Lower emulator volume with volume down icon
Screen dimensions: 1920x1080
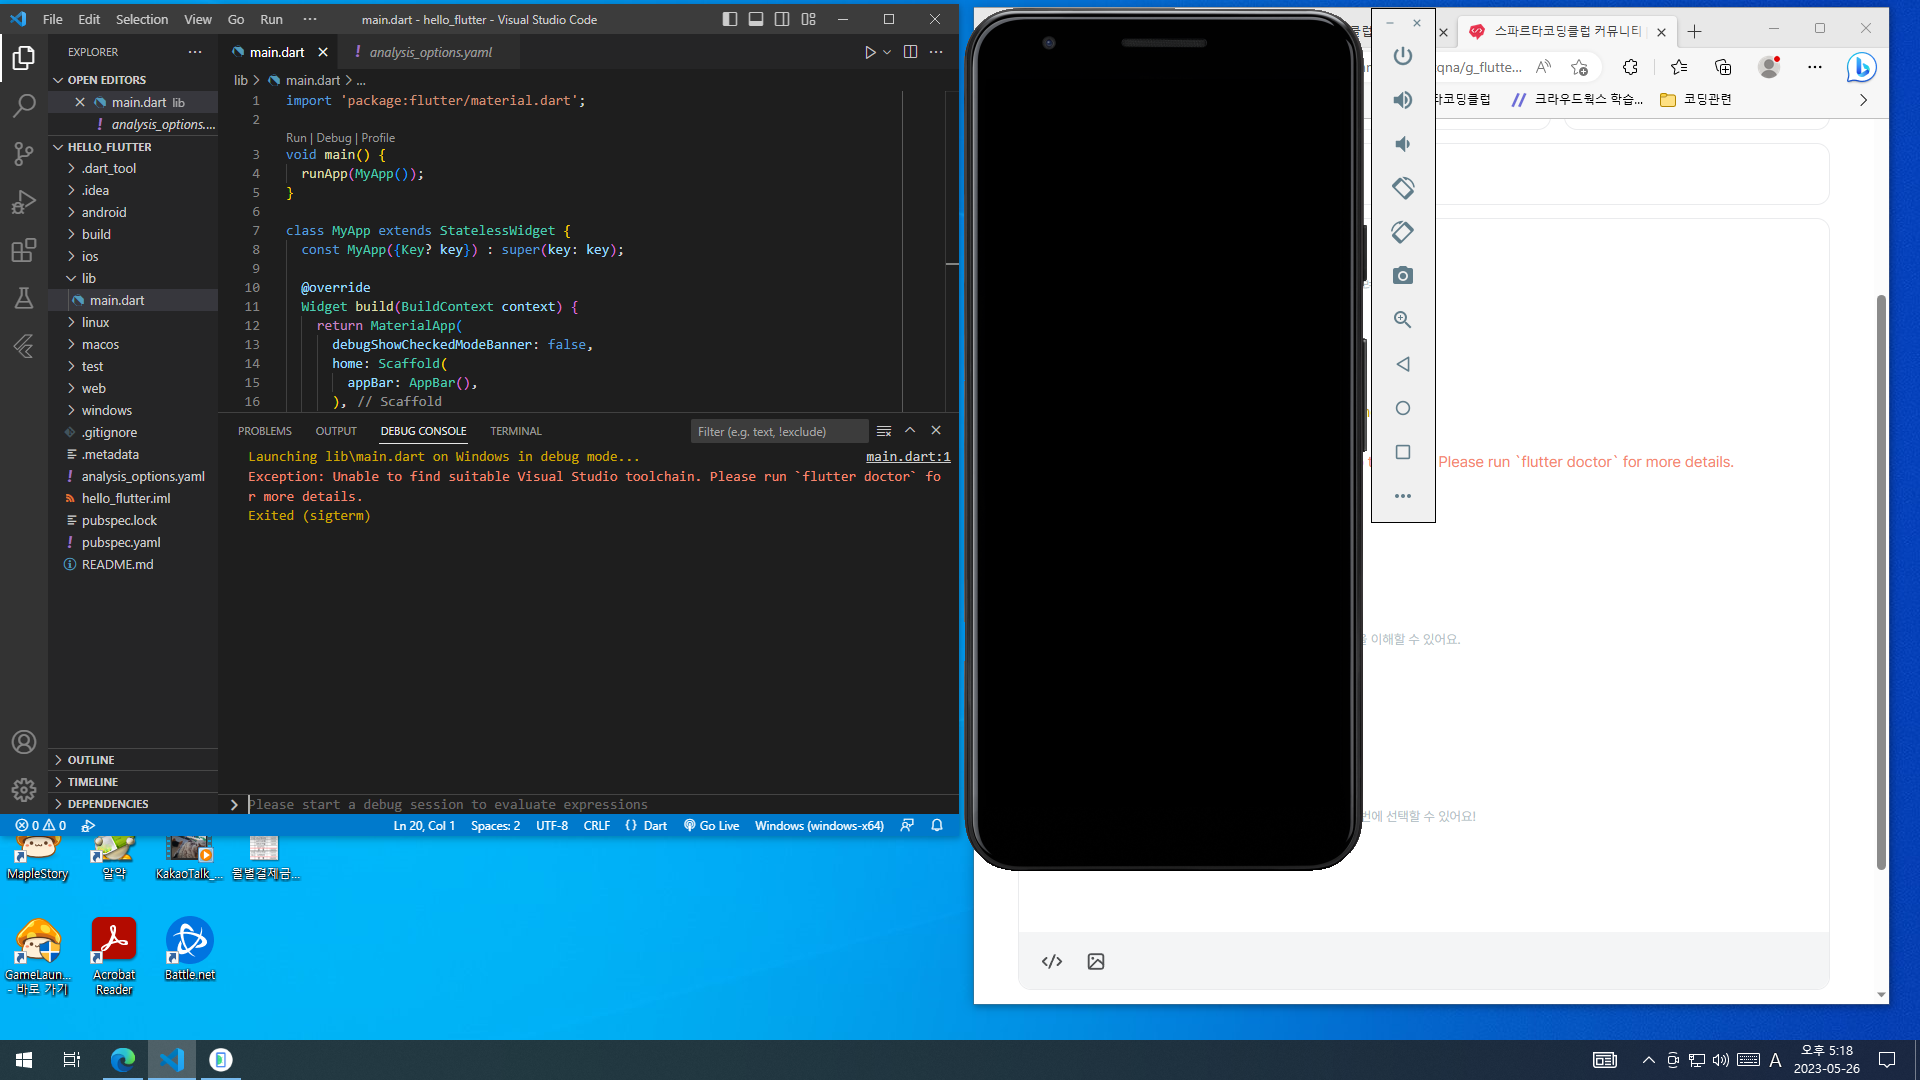pyautogui.click(x=1403, y=144)
